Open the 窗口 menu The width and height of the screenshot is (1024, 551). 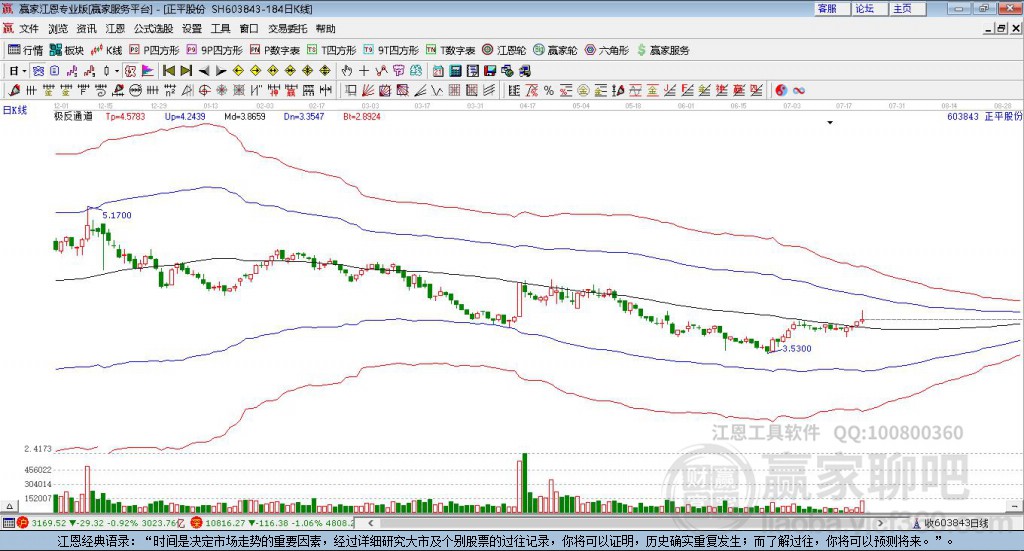pos(249,29)
